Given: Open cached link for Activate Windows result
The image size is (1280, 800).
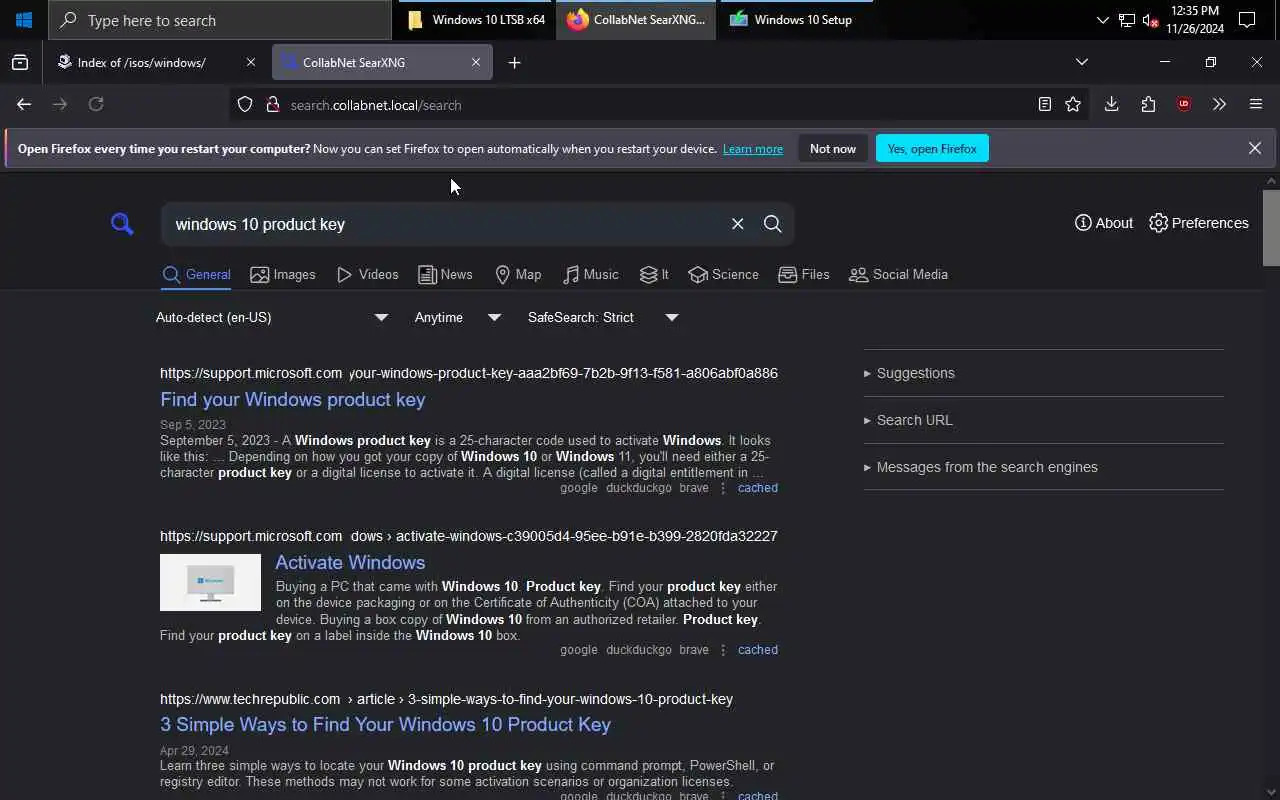Looking at the screenshot, I should (x=757, y=650).
